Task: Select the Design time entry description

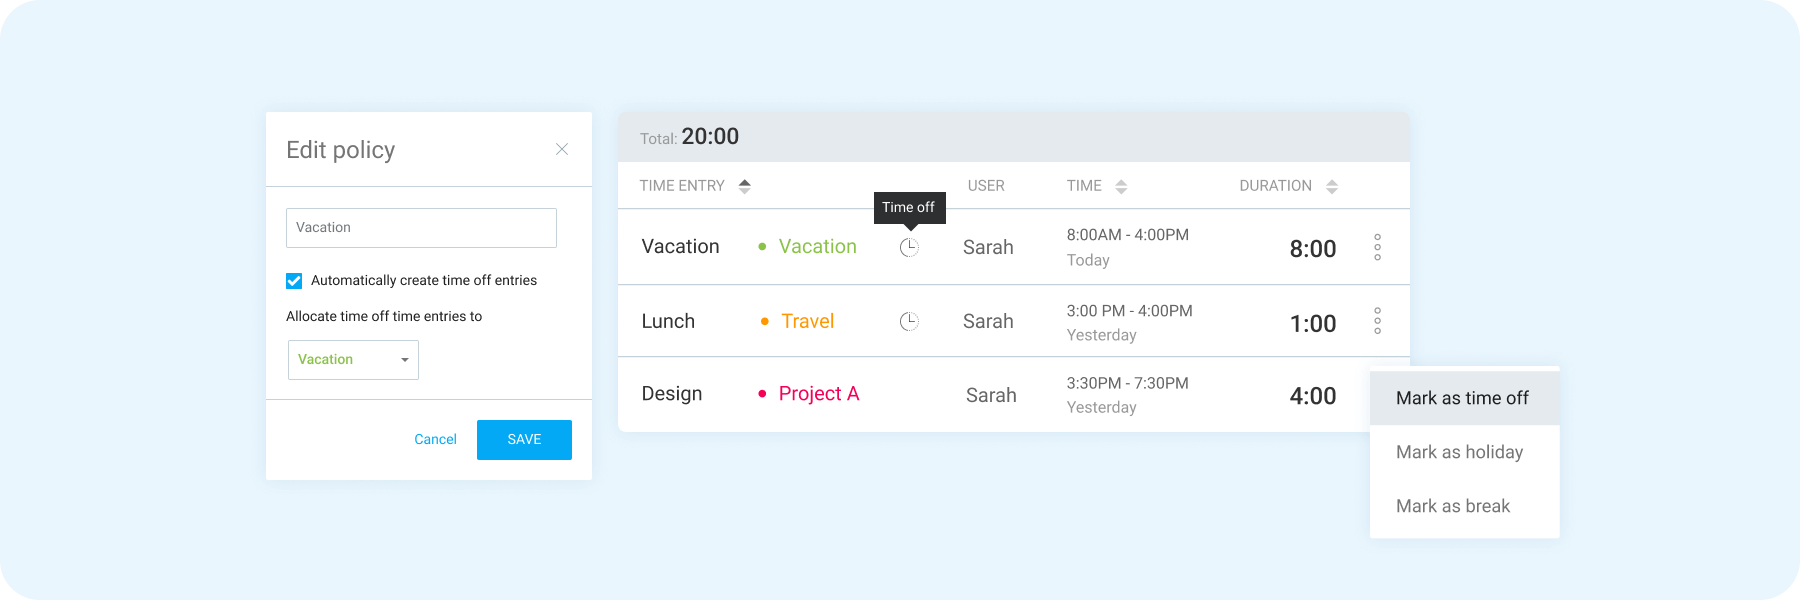Action: (x=672, y=394)
